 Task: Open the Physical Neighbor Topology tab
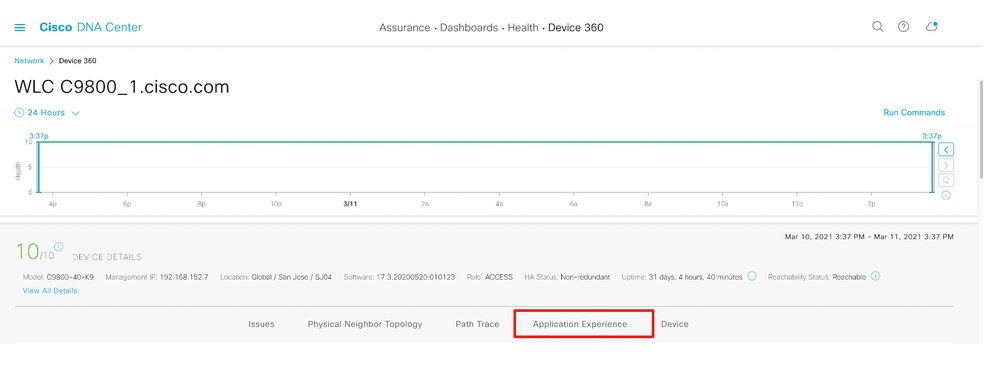pos(365,324)
